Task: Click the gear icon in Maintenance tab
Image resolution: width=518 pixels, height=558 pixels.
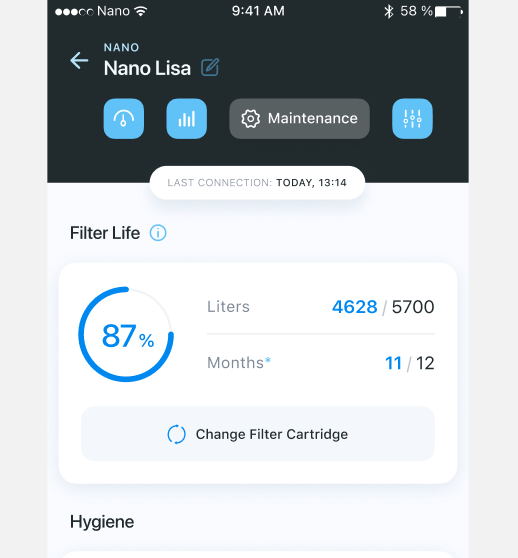Action: coord(250,119)
